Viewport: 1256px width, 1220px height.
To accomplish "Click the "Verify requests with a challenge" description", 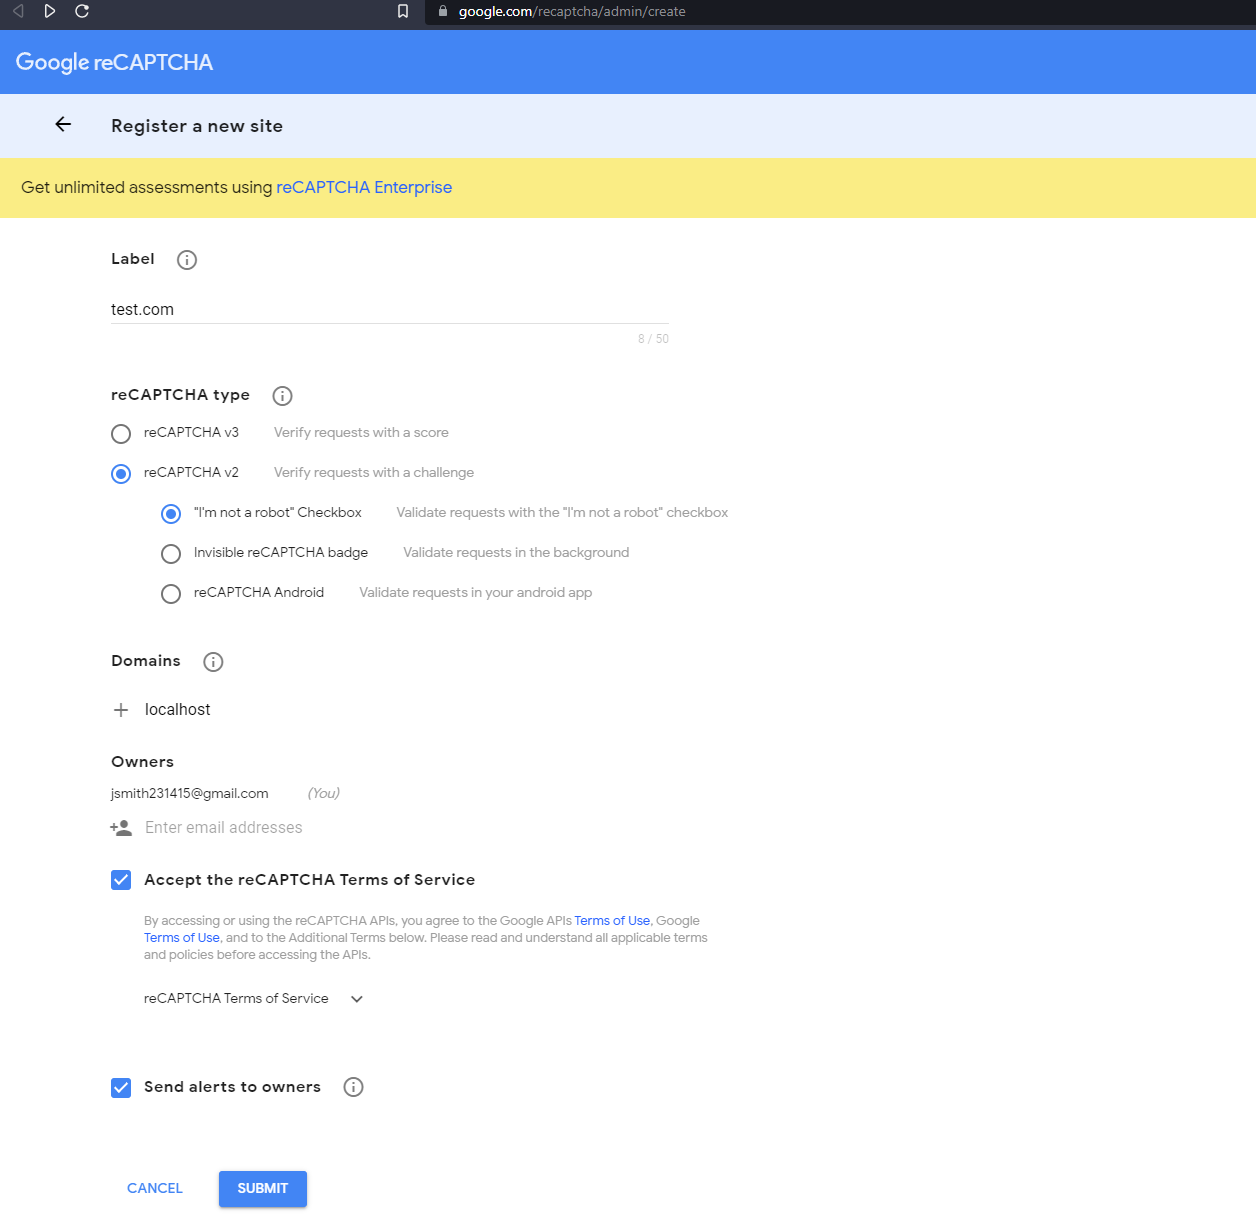I will point(374,473).
